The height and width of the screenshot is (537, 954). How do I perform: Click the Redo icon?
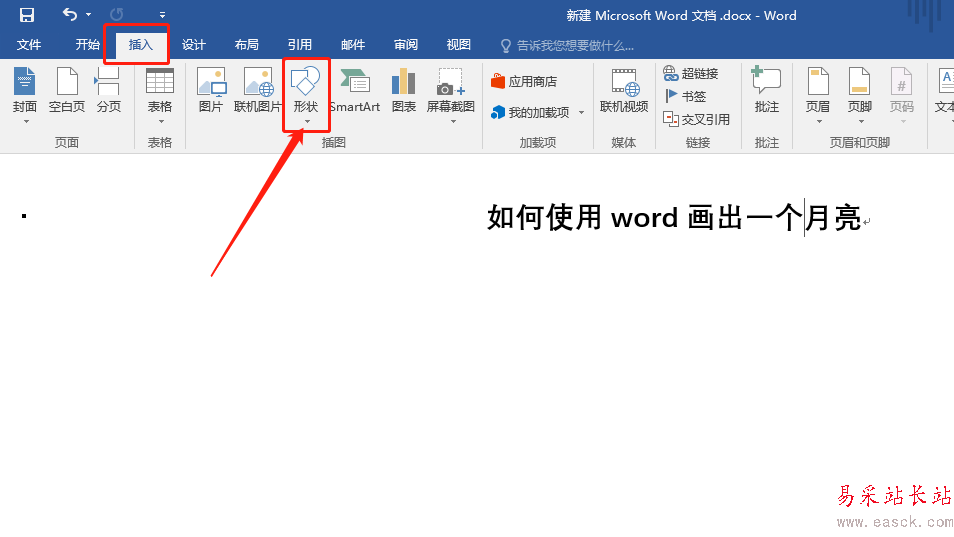[117, 14]
